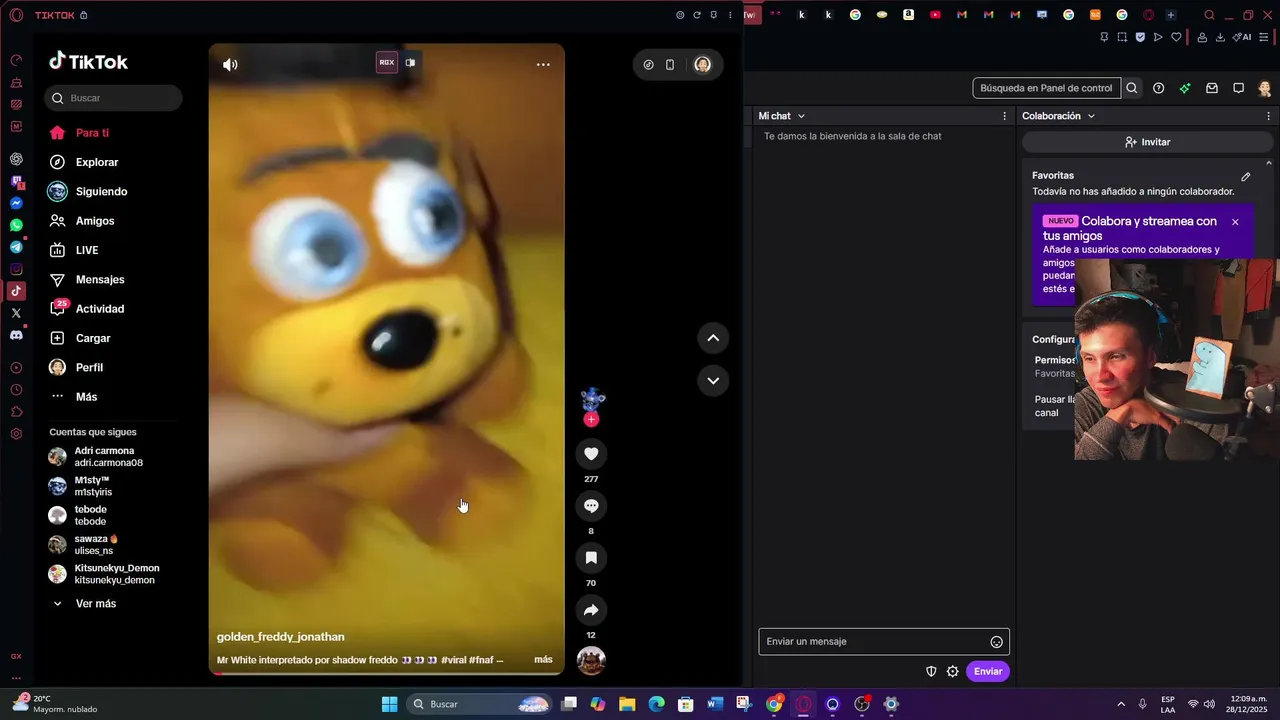Click the TikTok logo
Image resolution: width=1280 pixels, height=720 pixels.
89,61
